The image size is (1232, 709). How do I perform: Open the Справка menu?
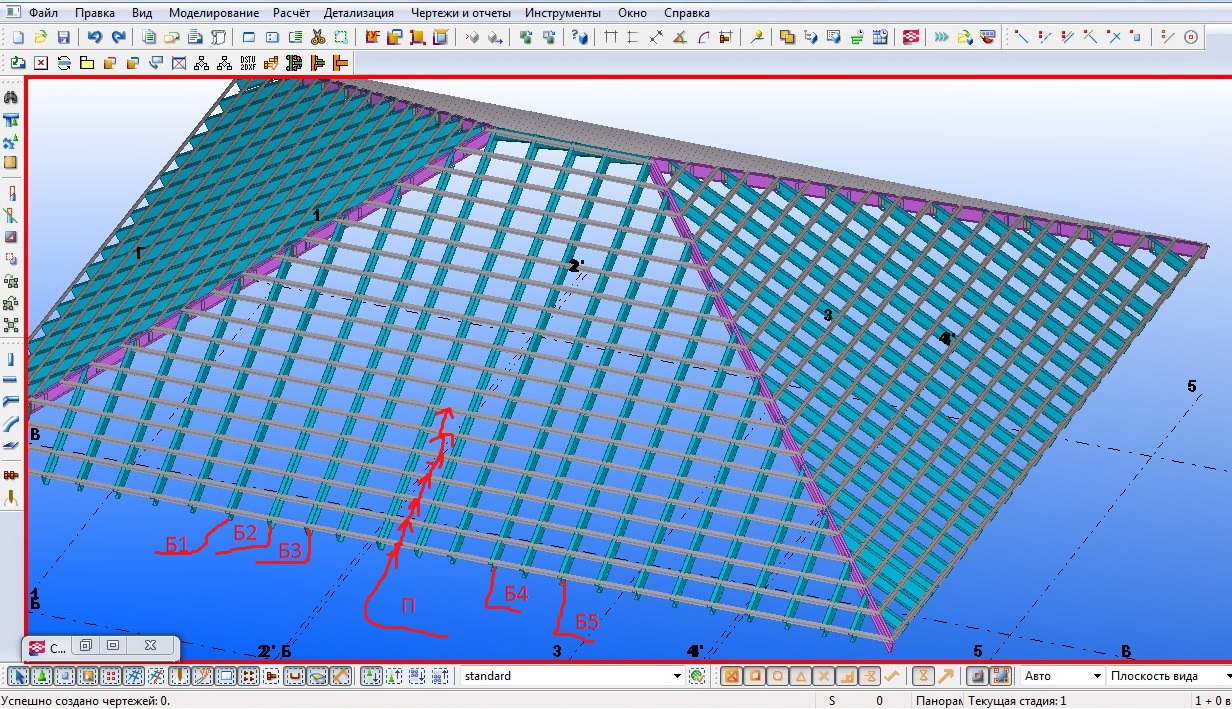(686, 13)
